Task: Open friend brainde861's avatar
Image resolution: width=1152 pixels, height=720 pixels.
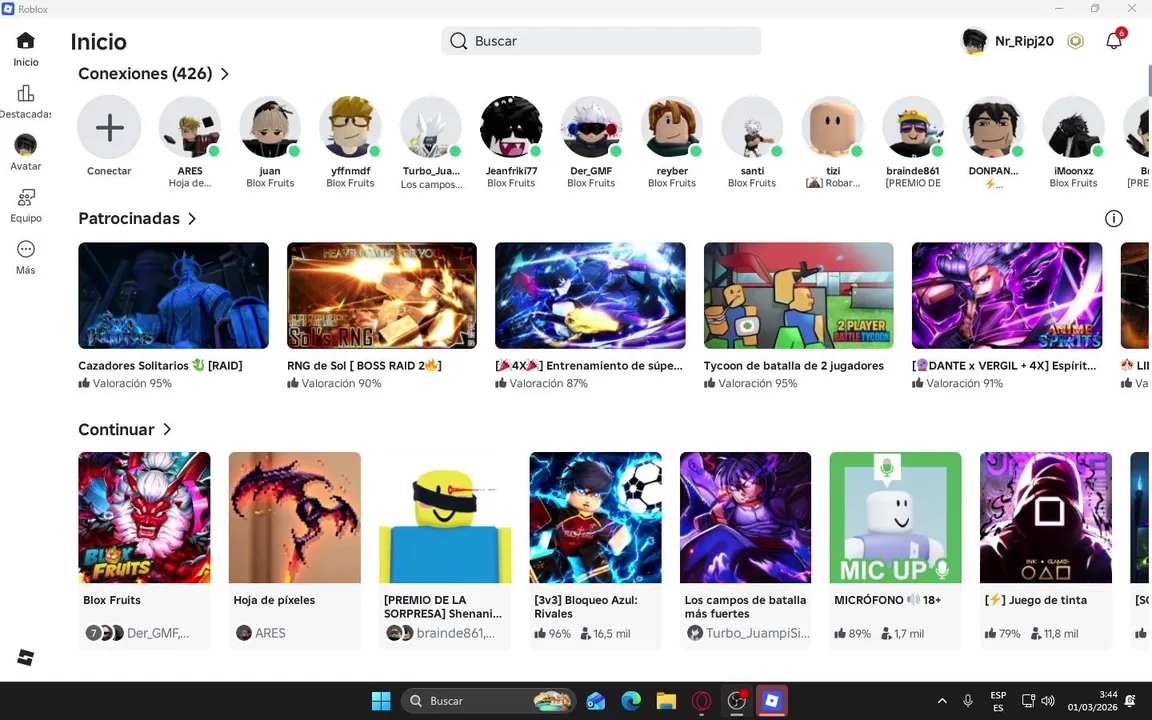Action: [x=912, y=127]
